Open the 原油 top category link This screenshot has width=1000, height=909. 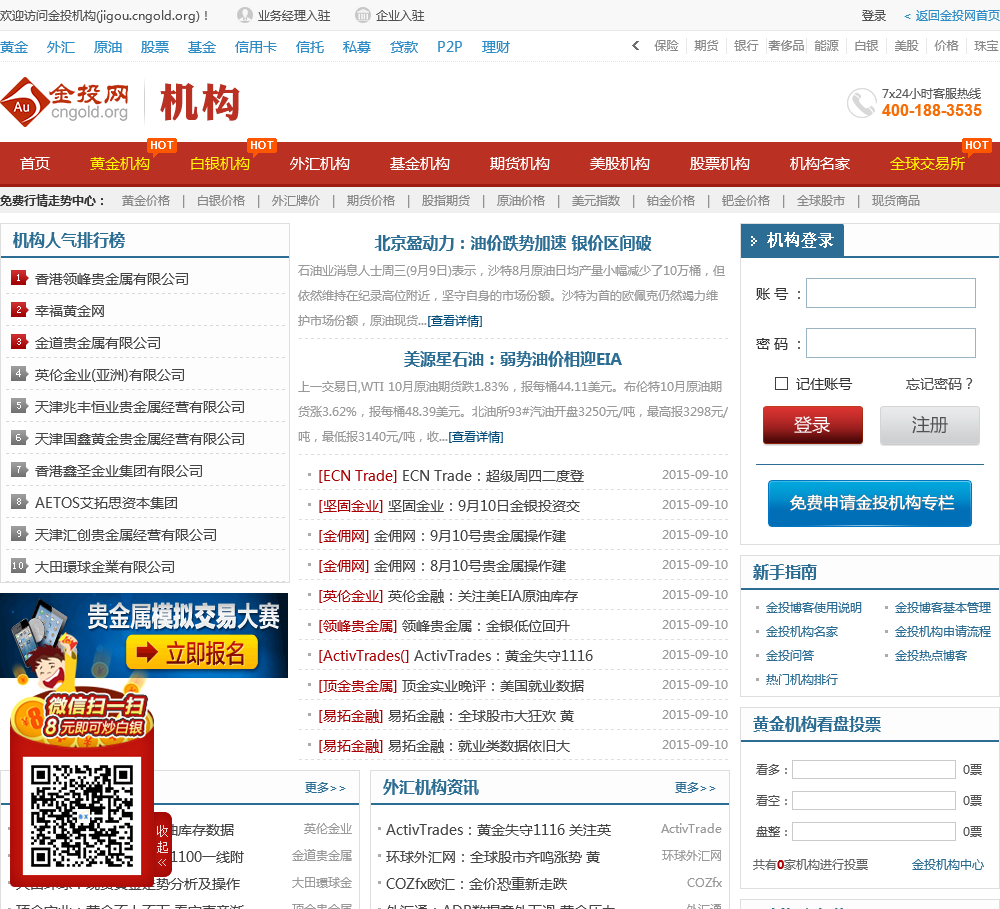[x=108, y=47]
